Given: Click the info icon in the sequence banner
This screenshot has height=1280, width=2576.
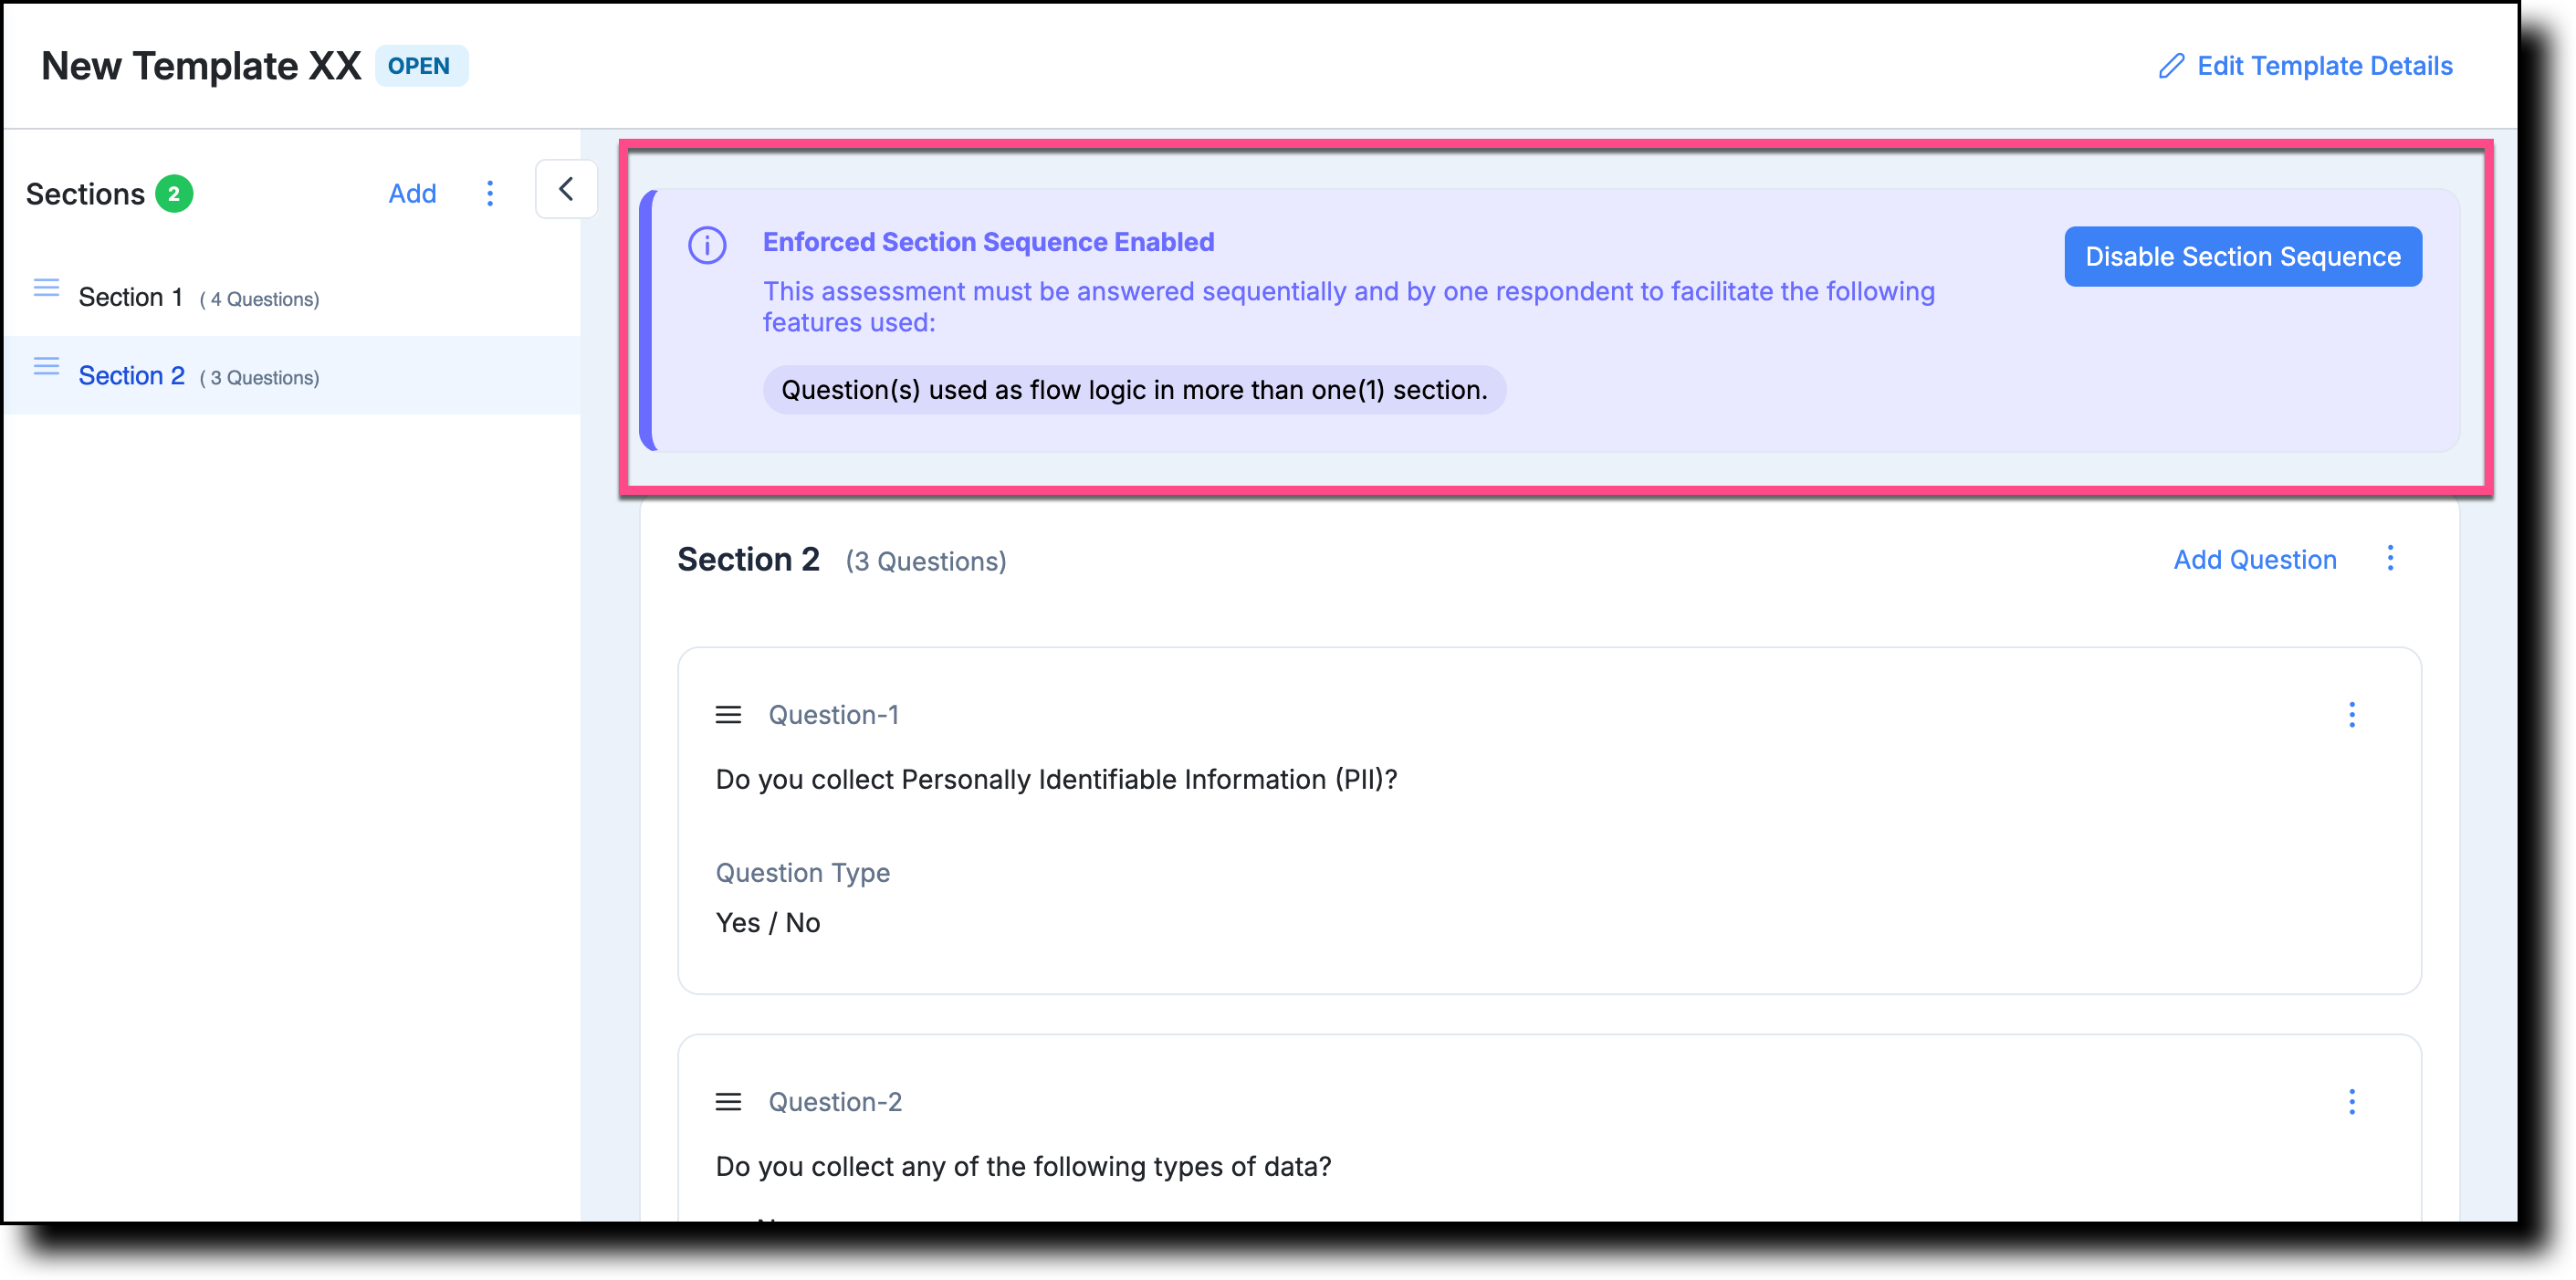Looking at the screenshot, I should [707, 245].
